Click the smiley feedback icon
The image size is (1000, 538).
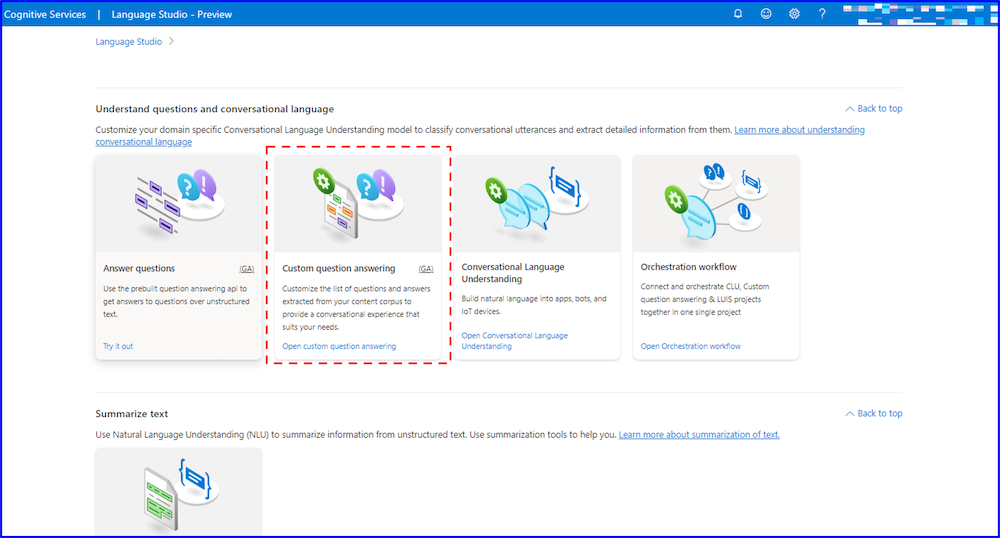(x=766, y=13)
